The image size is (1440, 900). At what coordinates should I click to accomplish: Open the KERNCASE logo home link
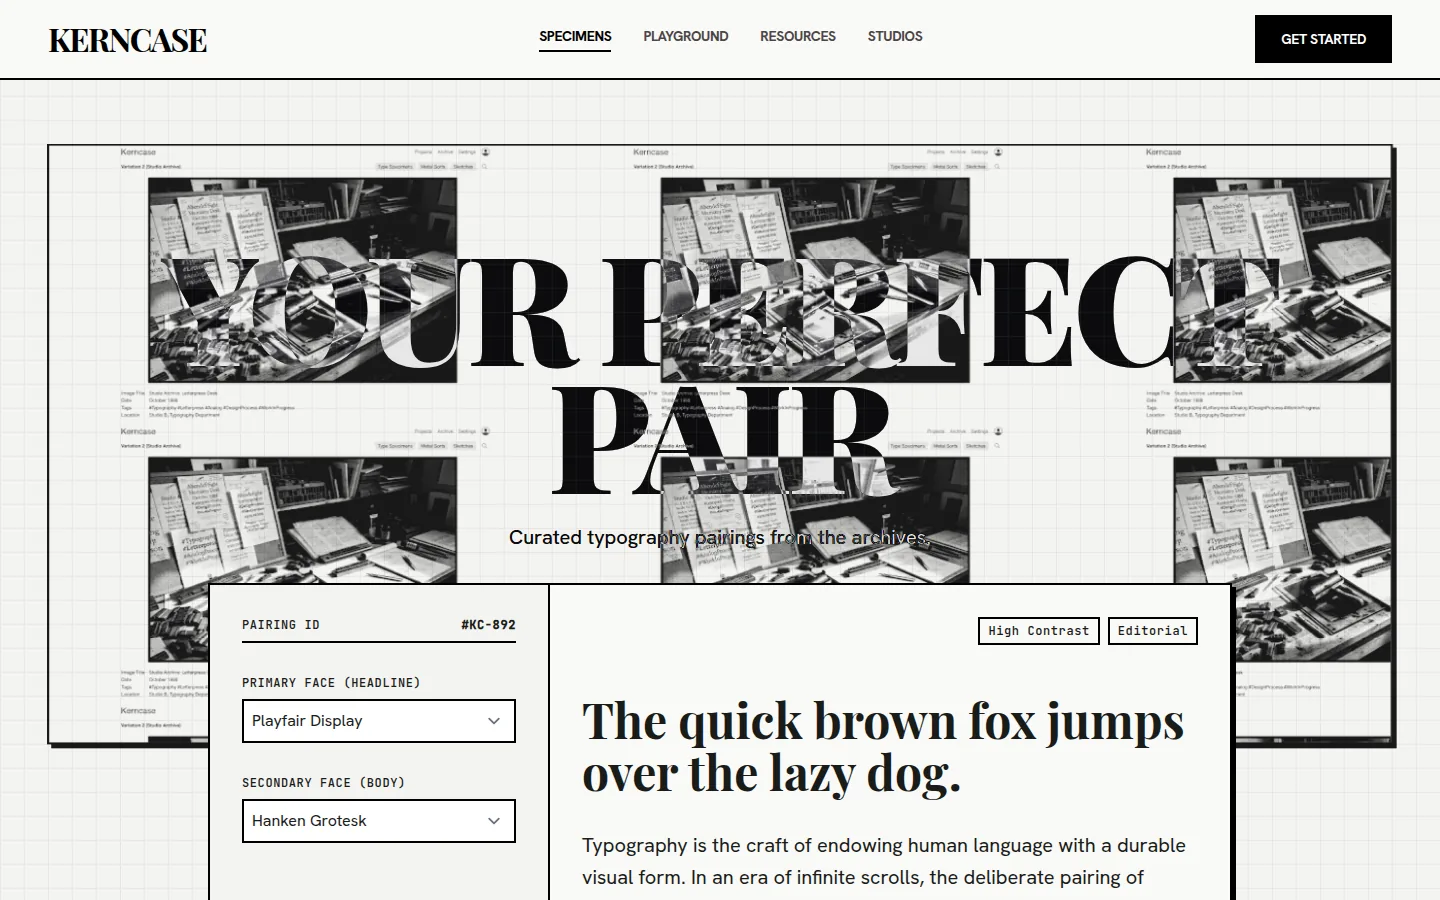pos(128,40)
